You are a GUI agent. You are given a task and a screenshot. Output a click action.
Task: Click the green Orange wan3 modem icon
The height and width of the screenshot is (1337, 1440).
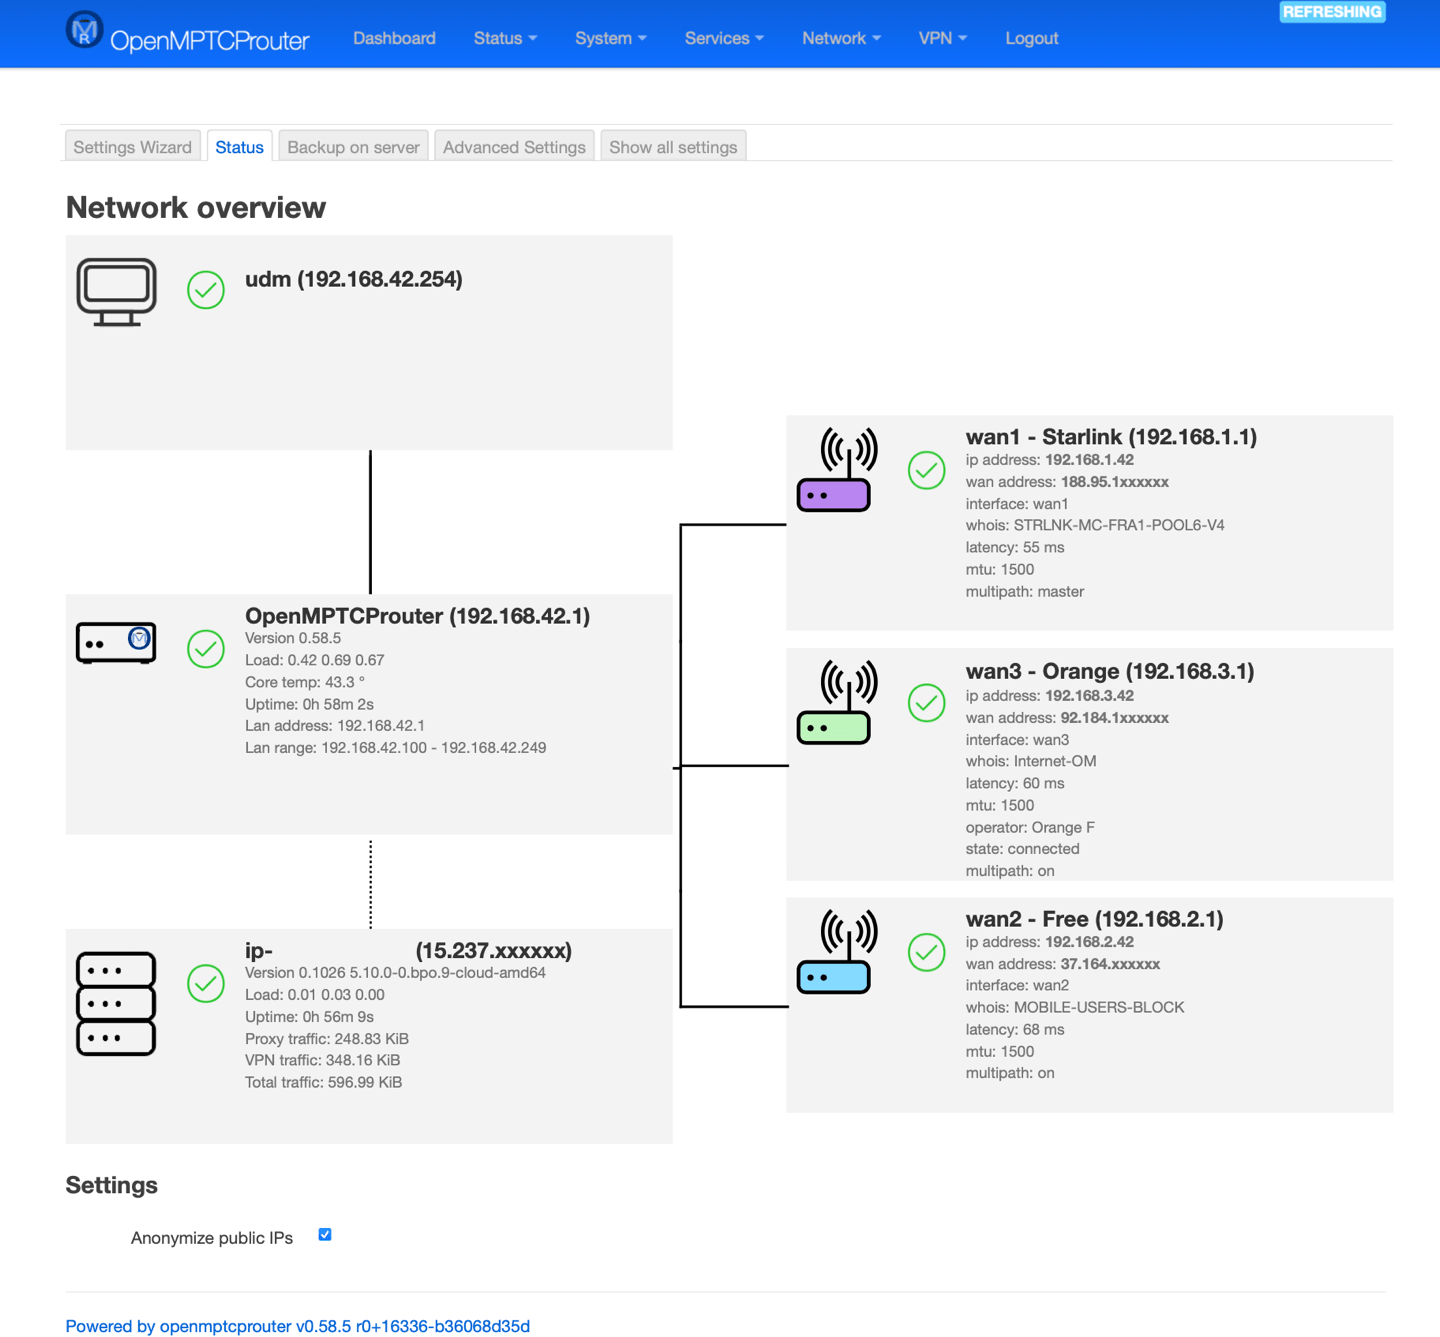coord(837,703)
